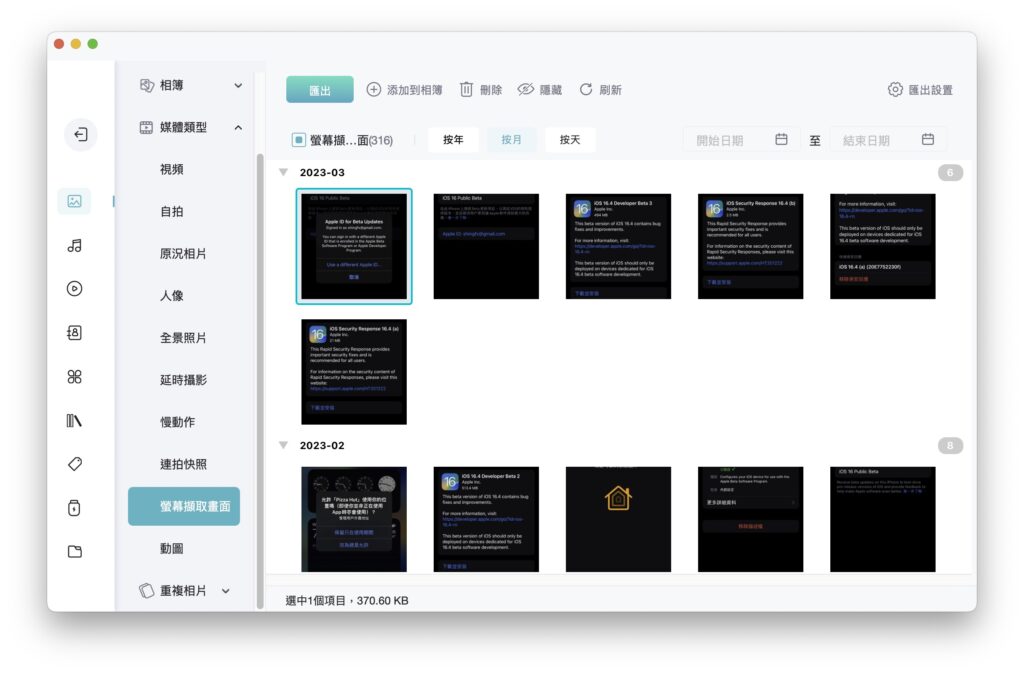Select the iOS 16.4 Developer Beta 3 thumbnail
The height and width of the screenshot is (674, 1024).
click(x=618, y=246)
